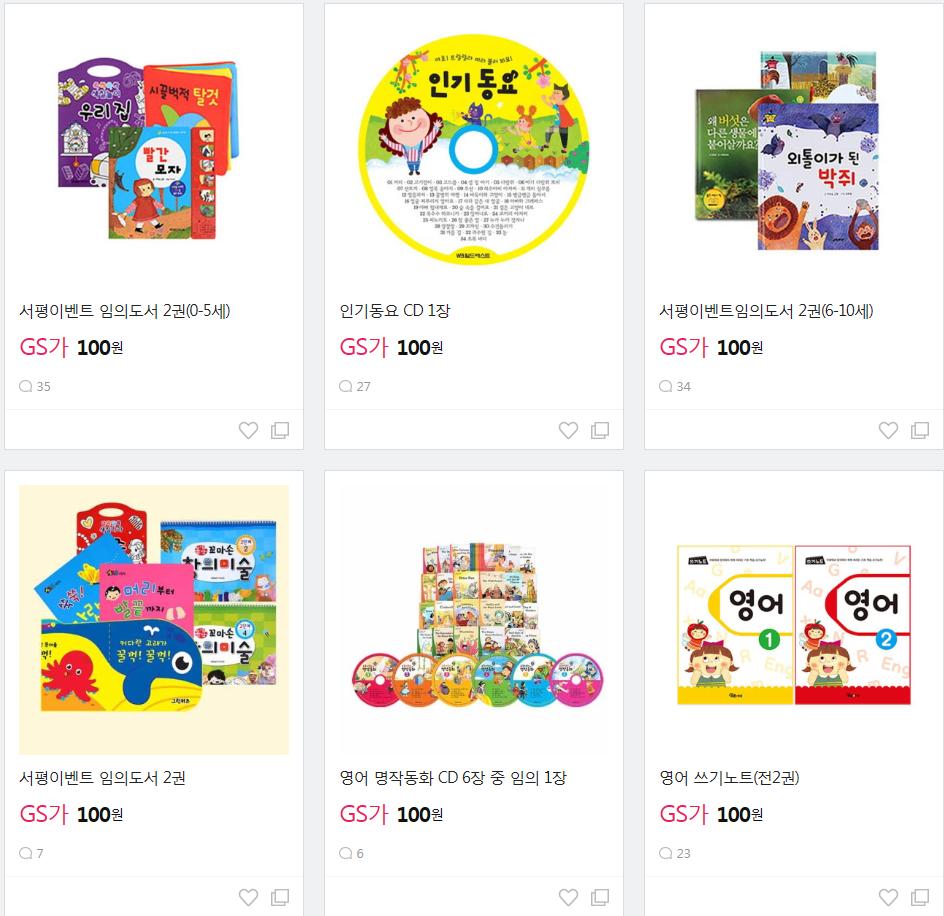The height and width of the screenshot is (916, 944).
Task: Add 서평이벤트 임의도서 2권(0-5세) to wishlist heart
Action: (x=248, y=430)
